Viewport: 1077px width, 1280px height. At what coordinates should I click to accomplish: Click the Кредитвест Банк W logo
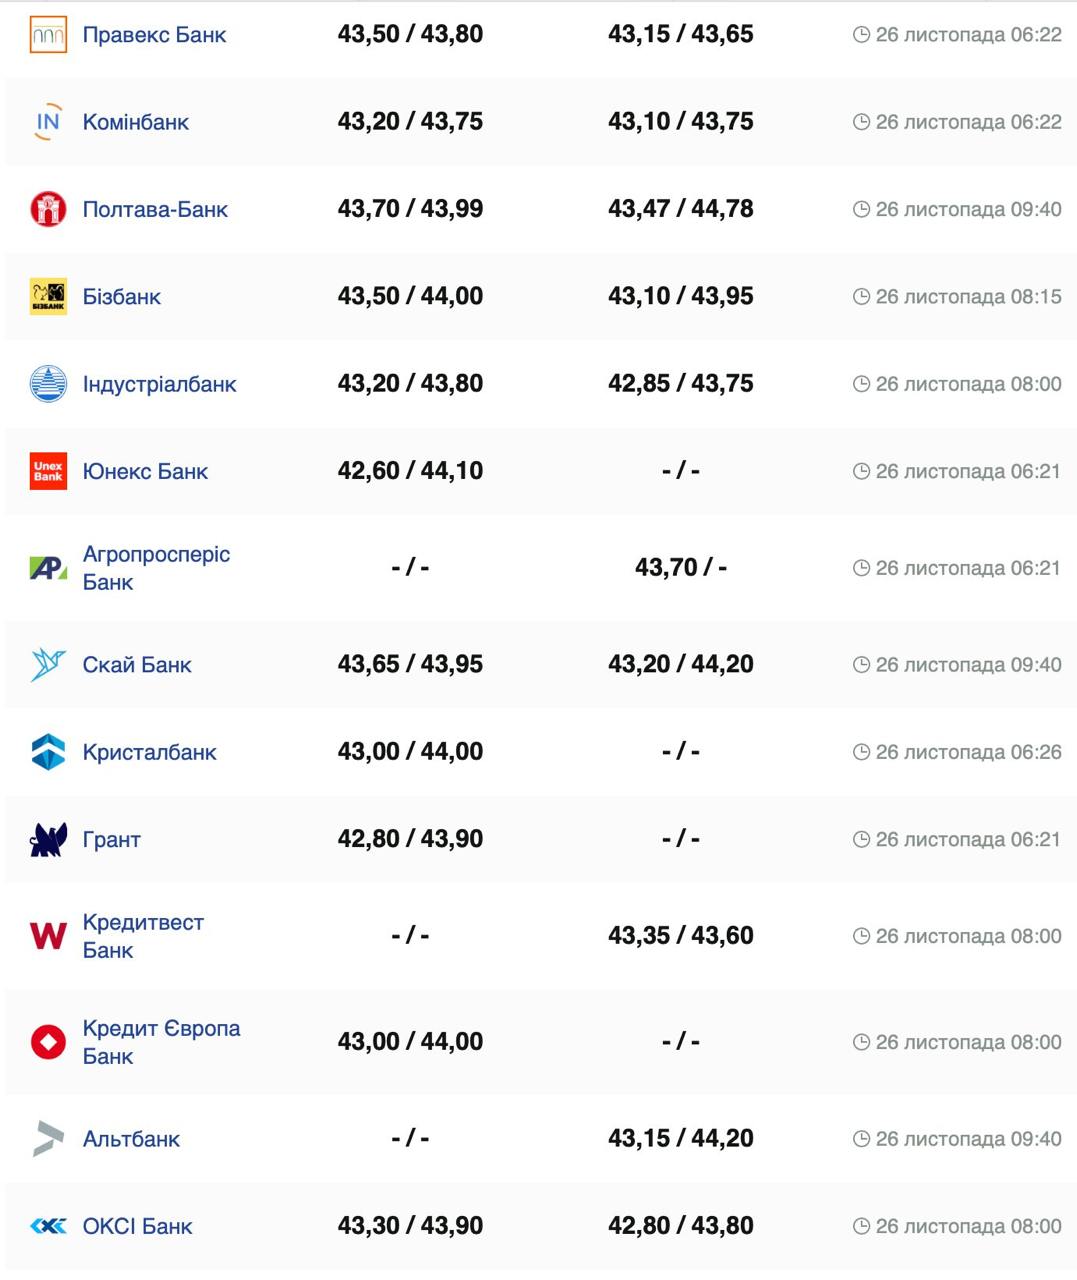pyautogui.click(x=48, y=936)
